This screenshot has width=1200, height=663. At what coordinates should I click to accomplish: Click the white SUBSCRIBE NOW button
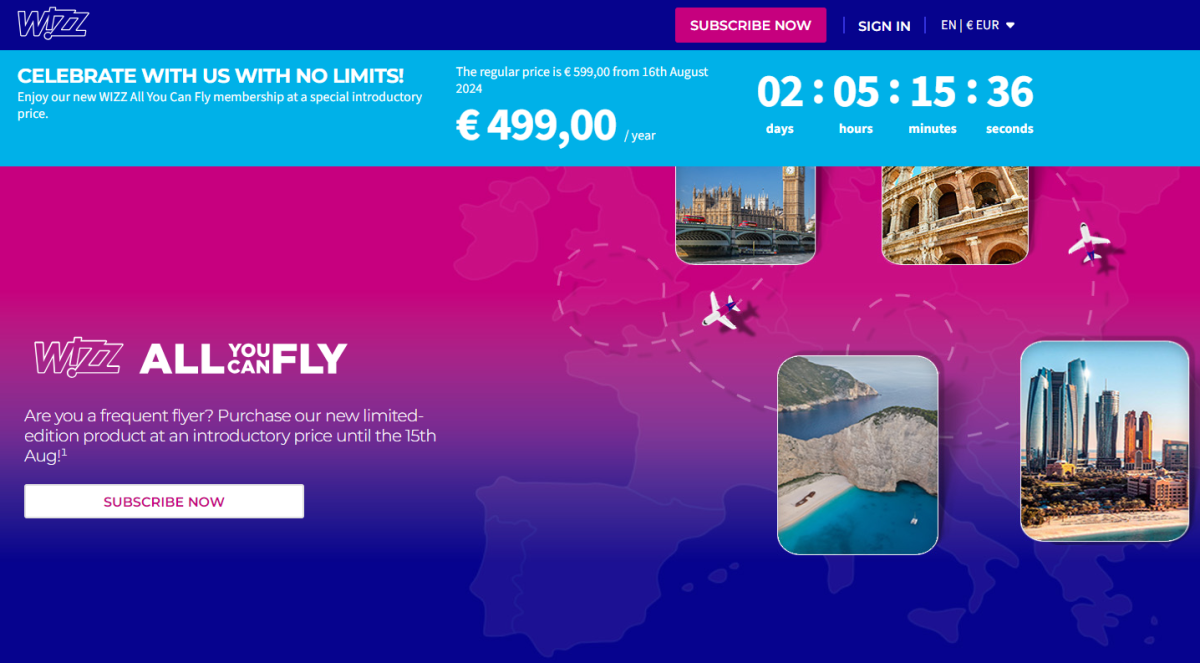coord(164,501)
